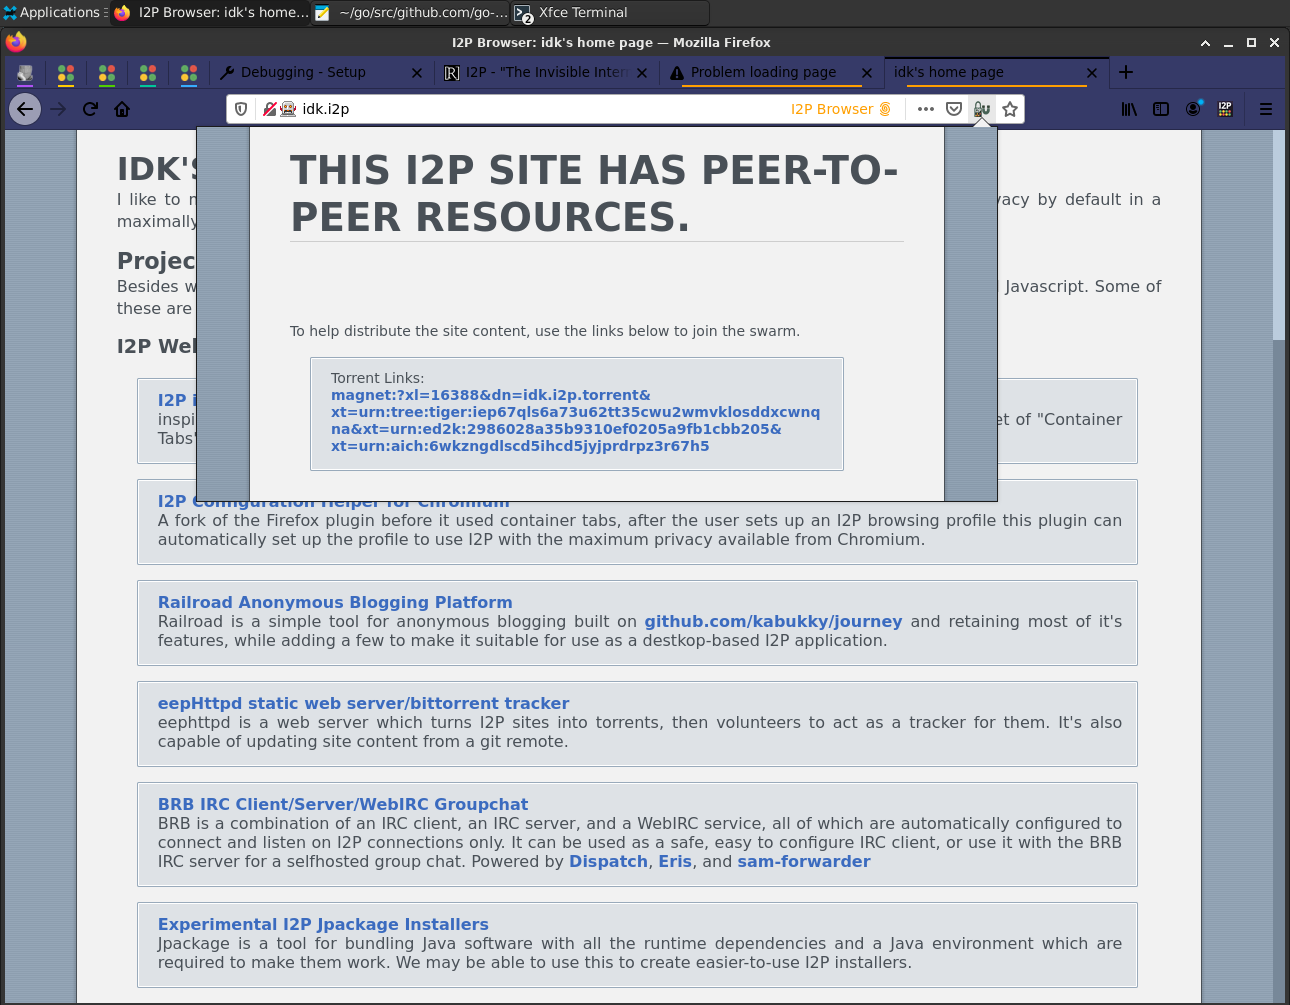Follow the Eris link
The image size is (1290, 1005).
[x=675, y=861]
